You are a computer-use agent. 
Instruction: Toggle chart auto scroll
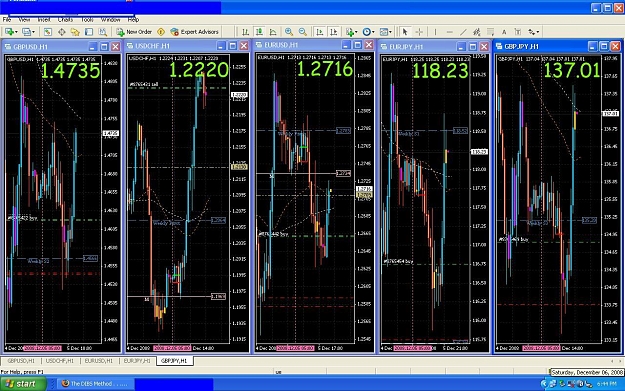[x=319, y=32]
